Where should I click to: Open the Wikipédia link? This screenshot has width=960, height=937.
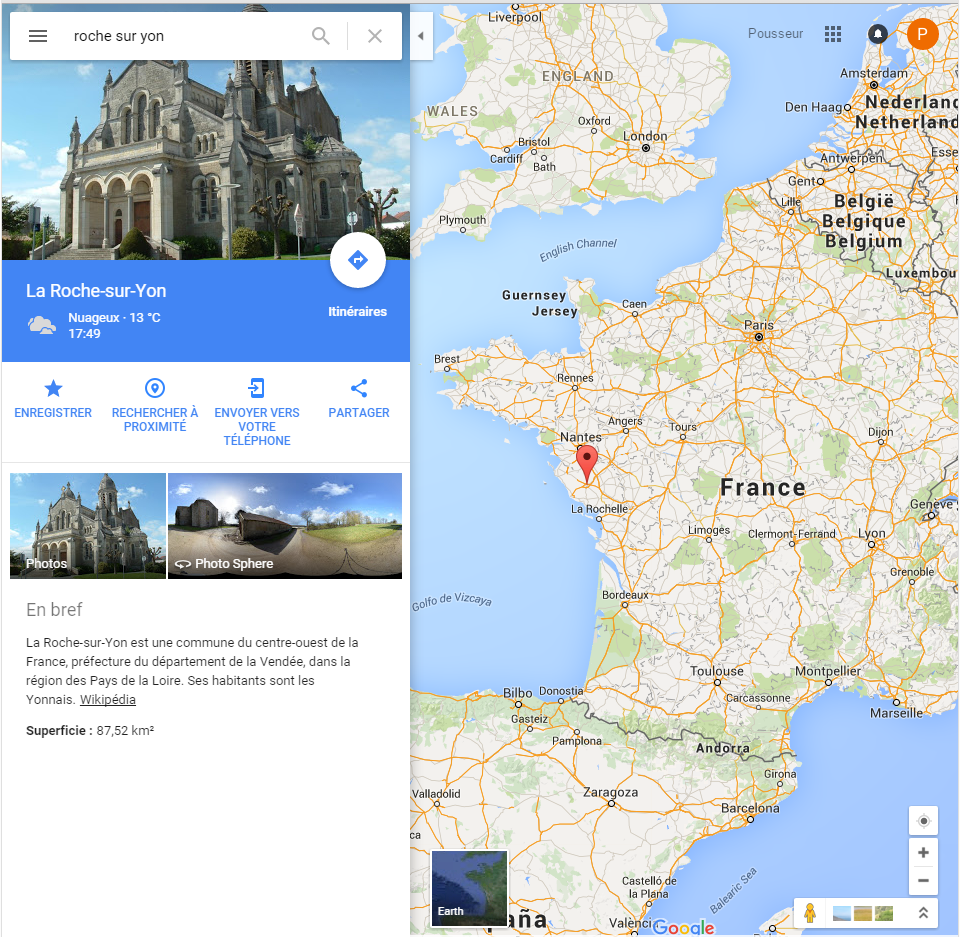[108, 699]
